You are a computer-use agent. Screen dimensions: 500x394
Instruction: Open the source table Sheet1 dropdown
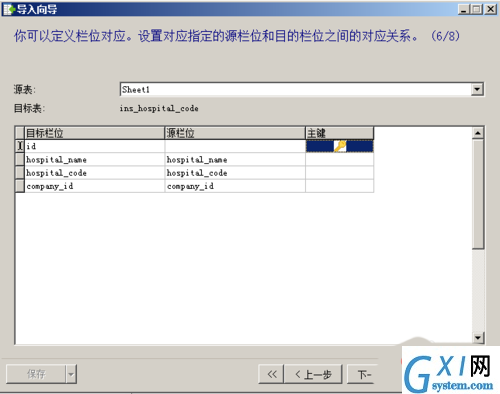pyautogui.click(x=477, y=89)
